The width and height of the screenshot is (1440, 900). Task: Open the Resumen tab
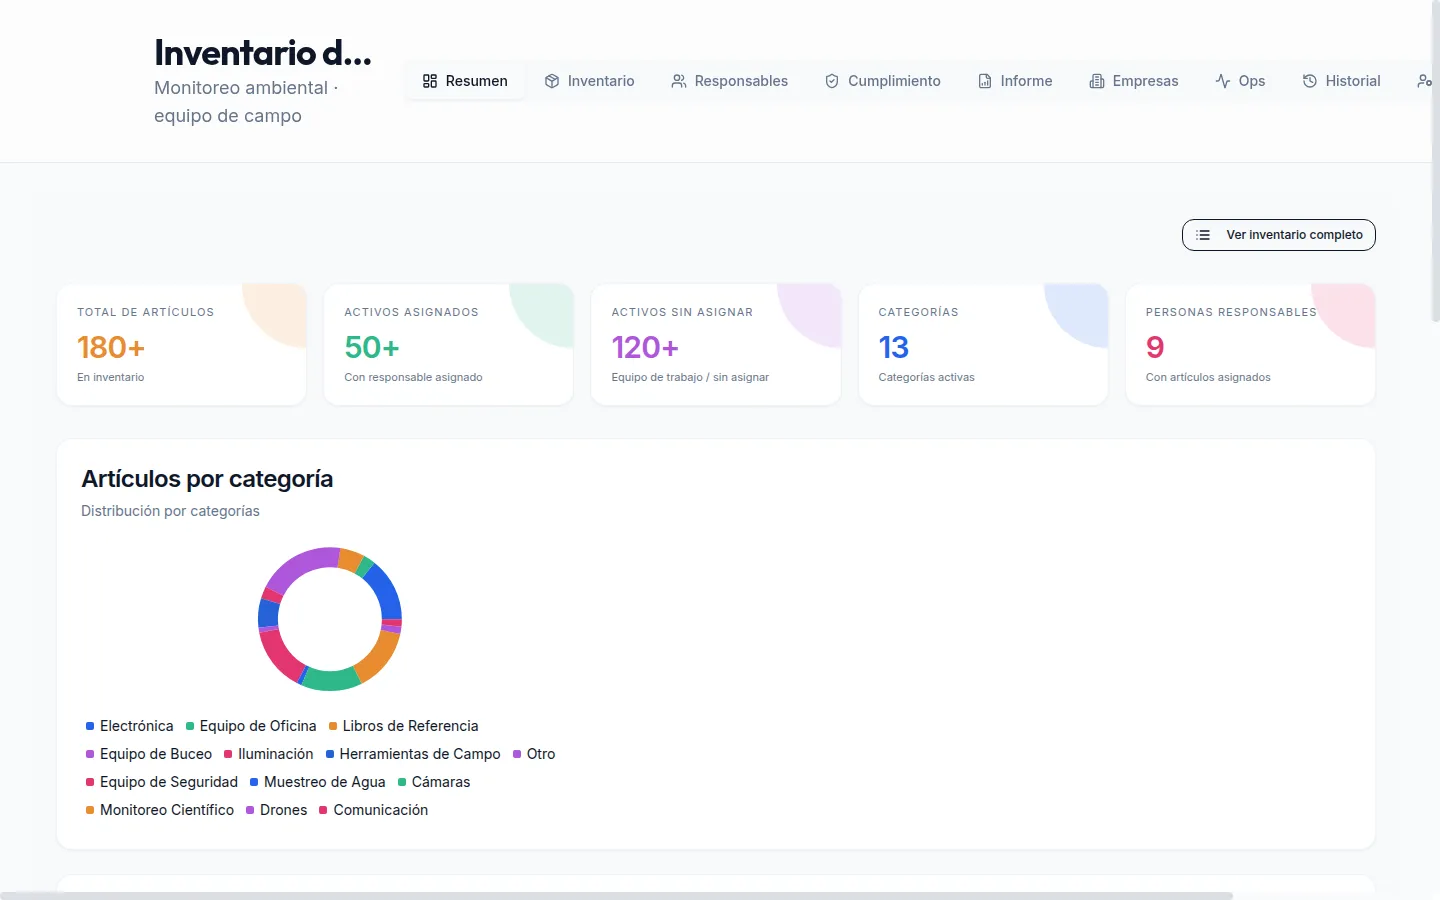[x=465, y=81]
